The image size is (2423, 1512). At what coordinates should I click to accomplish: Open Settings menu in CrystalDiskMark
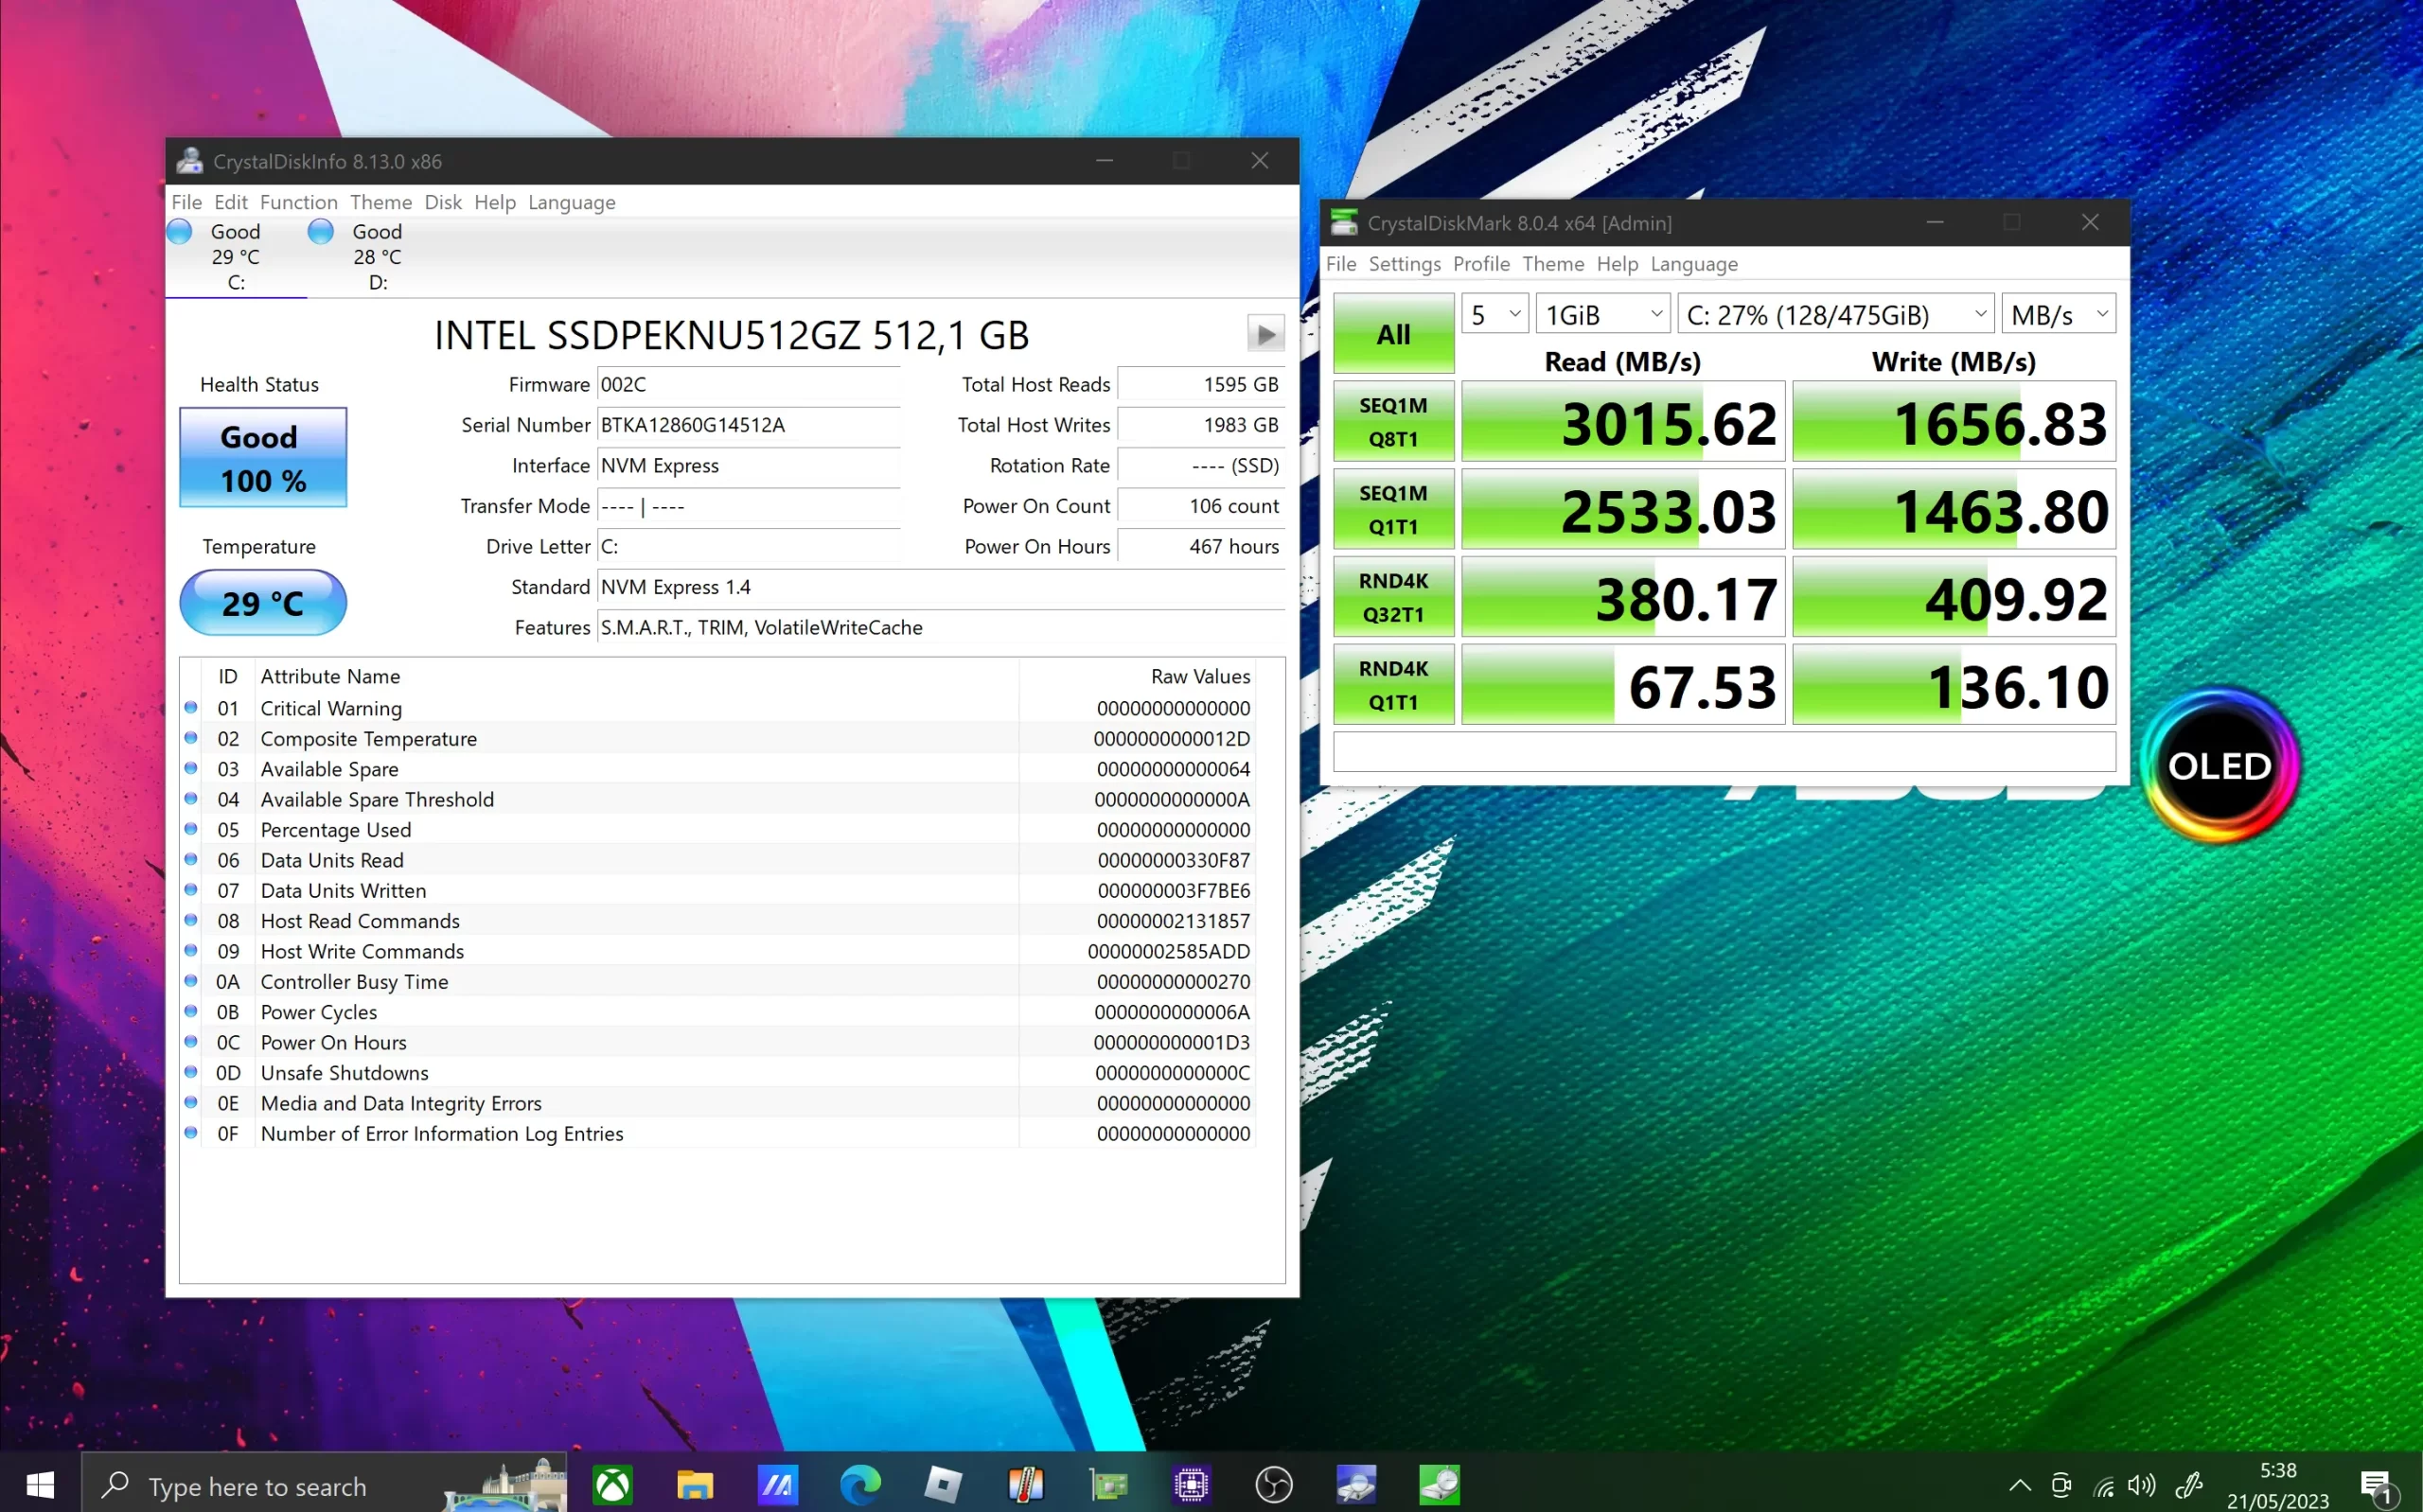pos(1404,264)
